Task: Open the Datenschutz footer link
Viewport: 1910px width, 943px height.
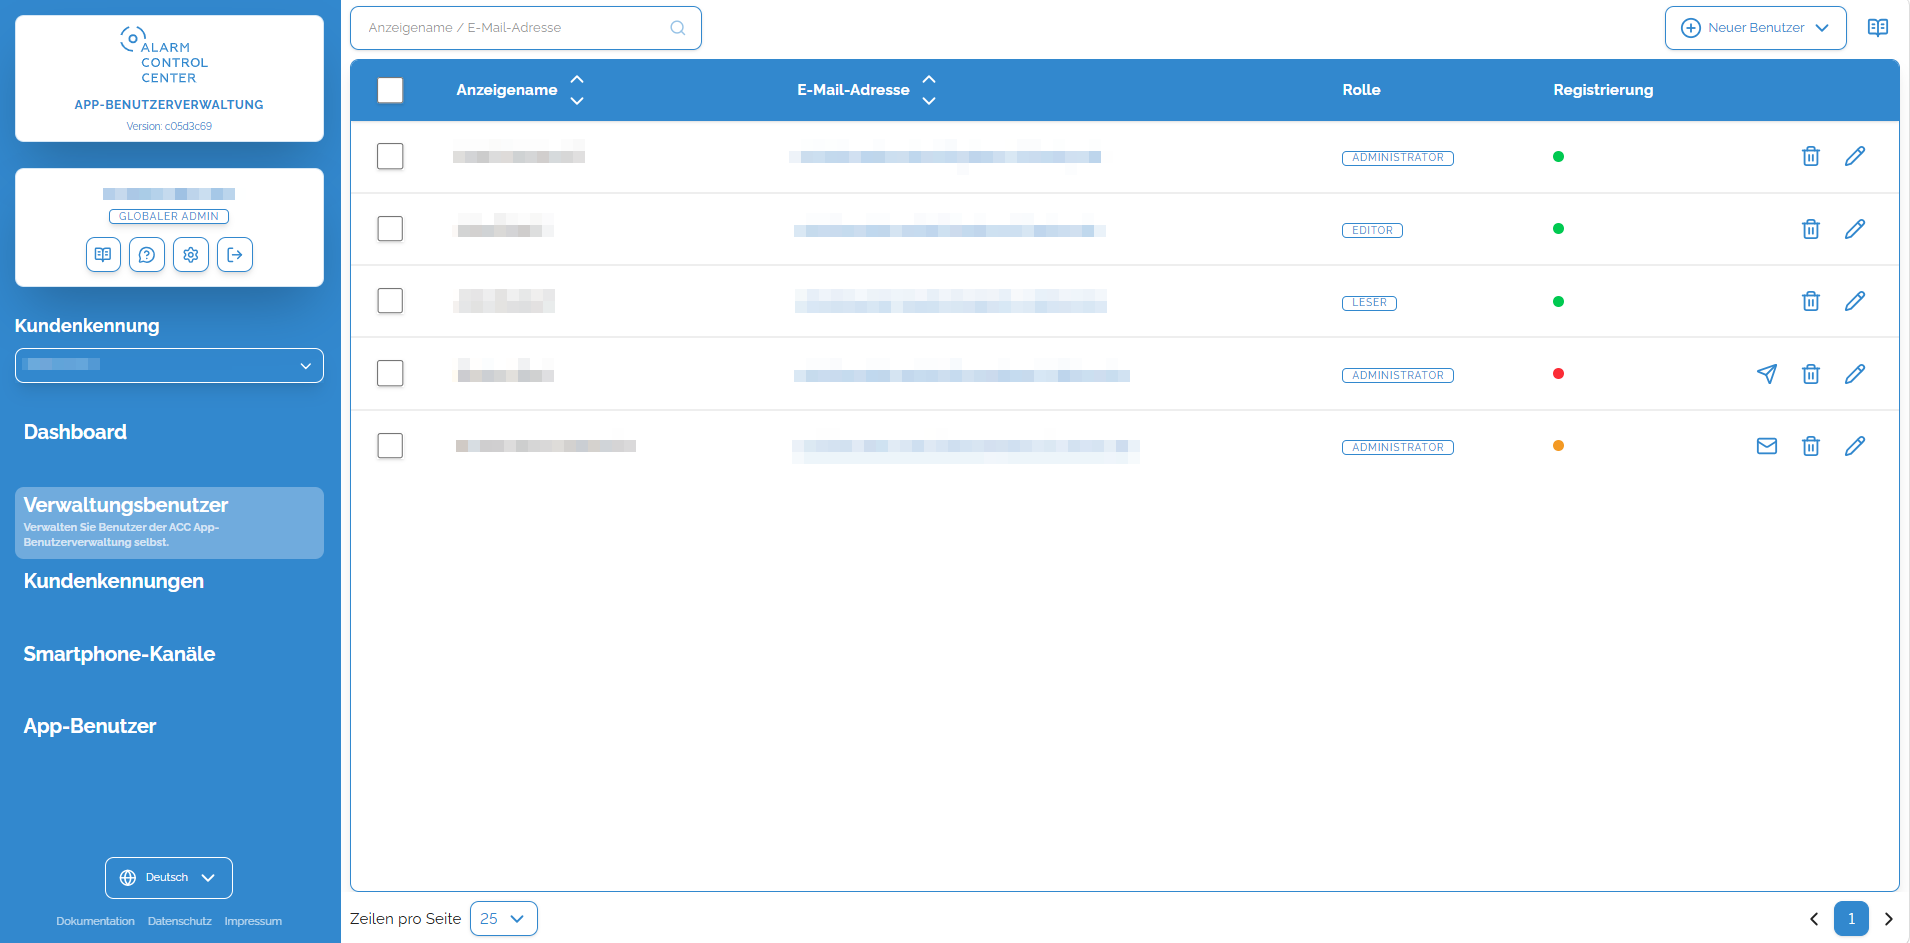Action: pos(180,921)
